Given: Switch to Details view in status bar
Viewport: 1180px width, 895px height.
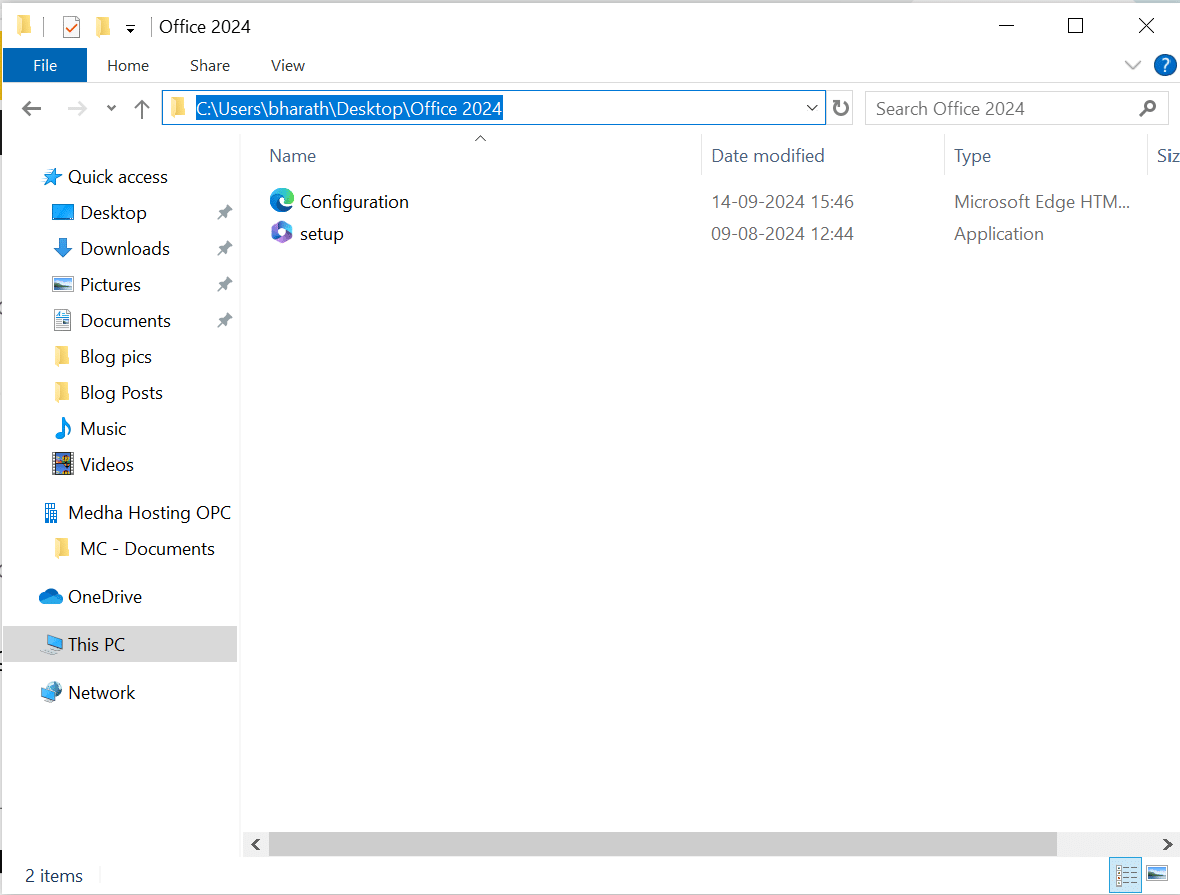Looking at the screenshot, I should point(1125,875).
